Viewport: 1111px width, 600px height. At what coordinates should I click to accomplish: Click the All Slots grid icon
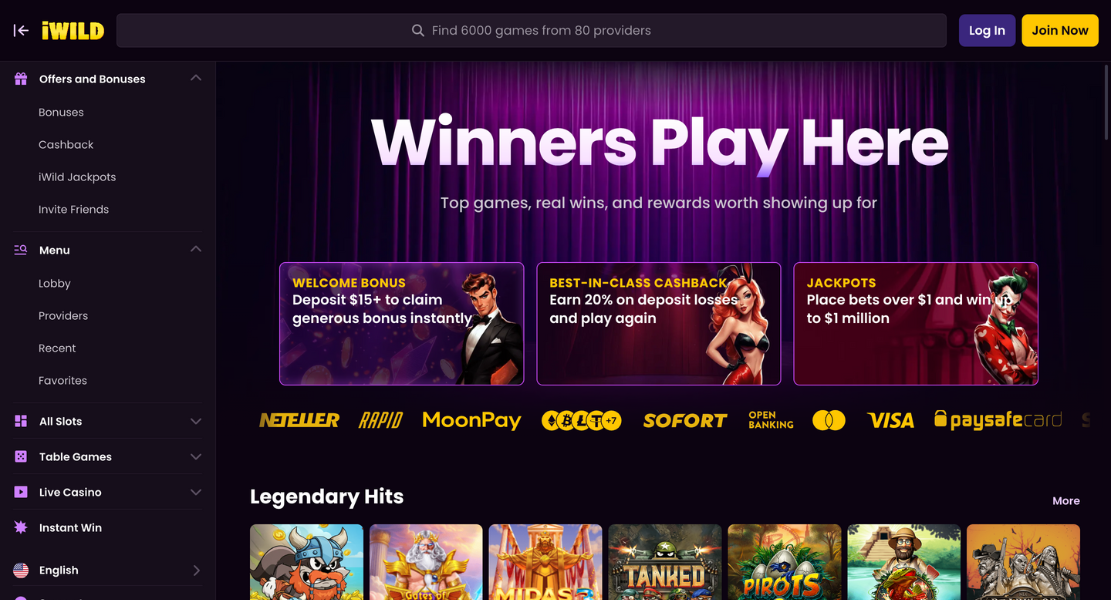21,421
